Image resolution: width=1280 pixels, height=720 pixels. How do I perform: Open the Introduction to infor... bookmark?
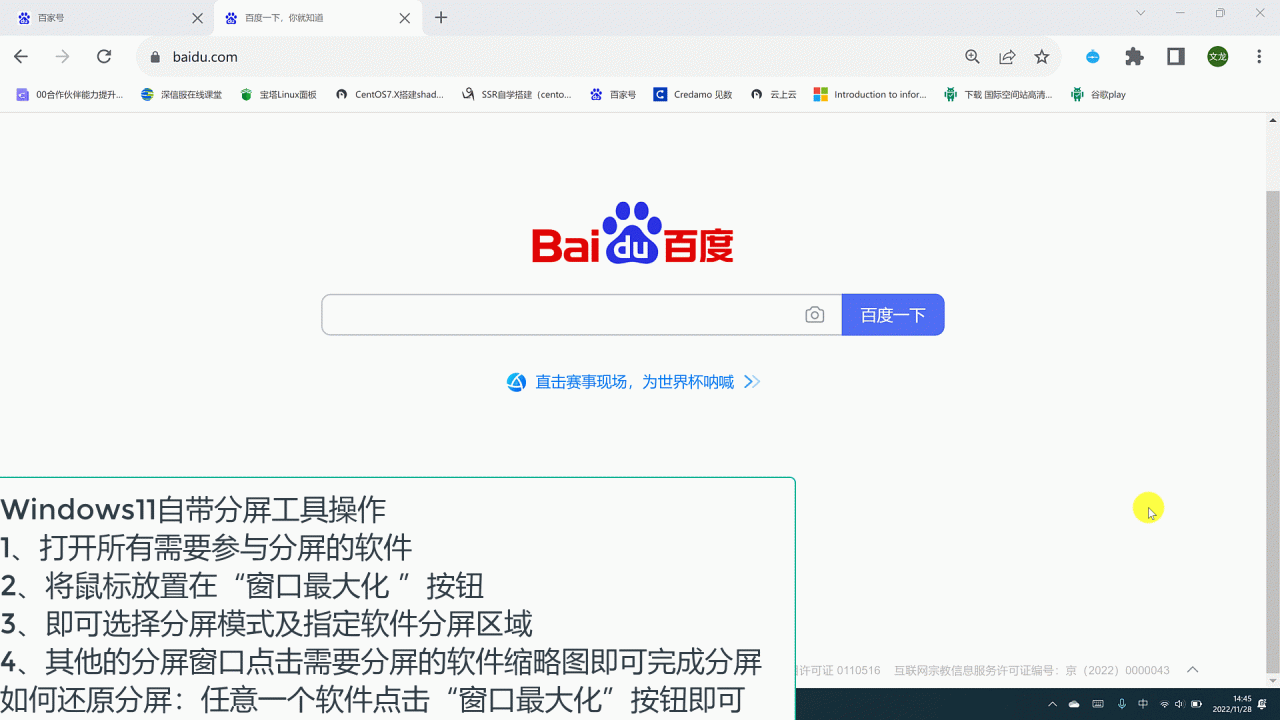870,95
